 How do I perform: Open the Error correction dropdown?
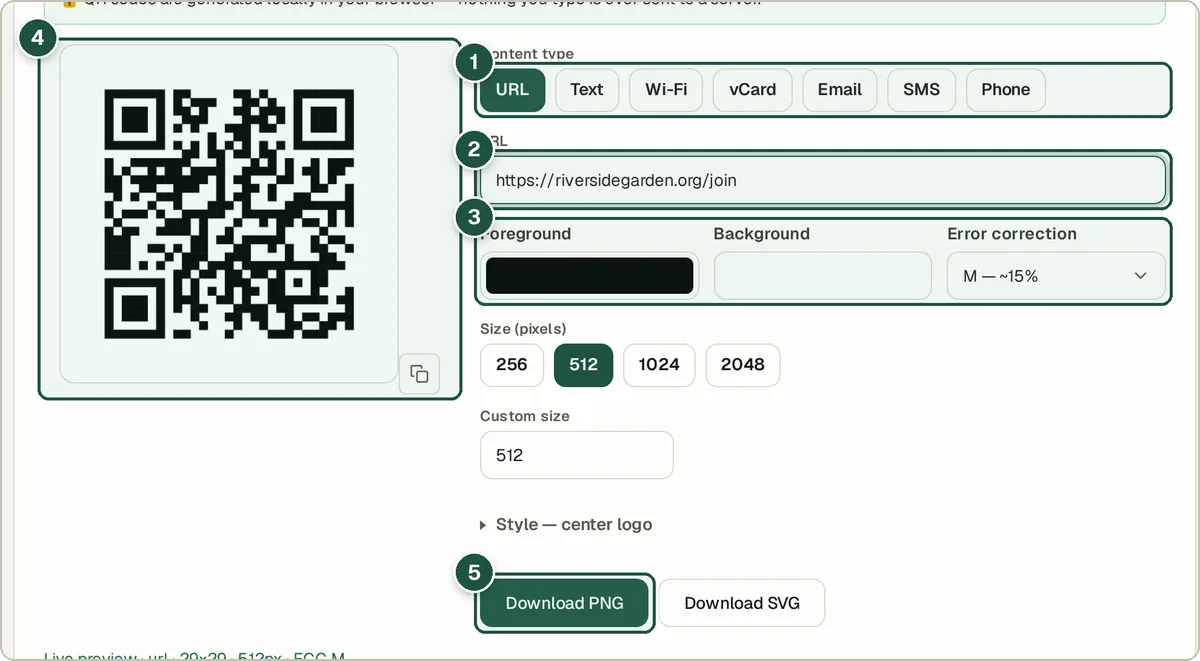1056,276
